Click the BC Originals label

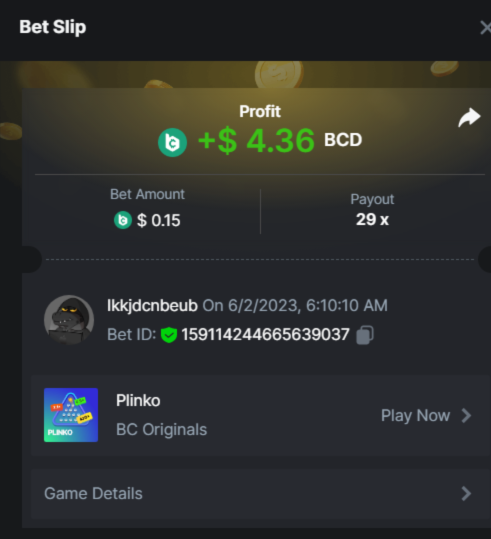click(162, 429)
